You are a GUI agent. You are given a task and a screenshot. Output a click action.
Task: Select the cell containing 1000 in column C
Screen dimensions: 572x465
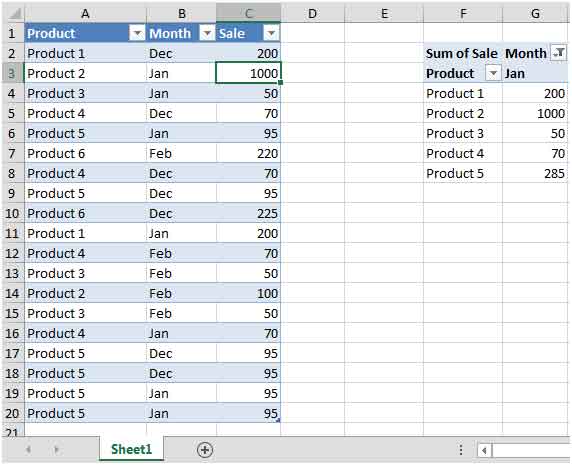[248, 73]
